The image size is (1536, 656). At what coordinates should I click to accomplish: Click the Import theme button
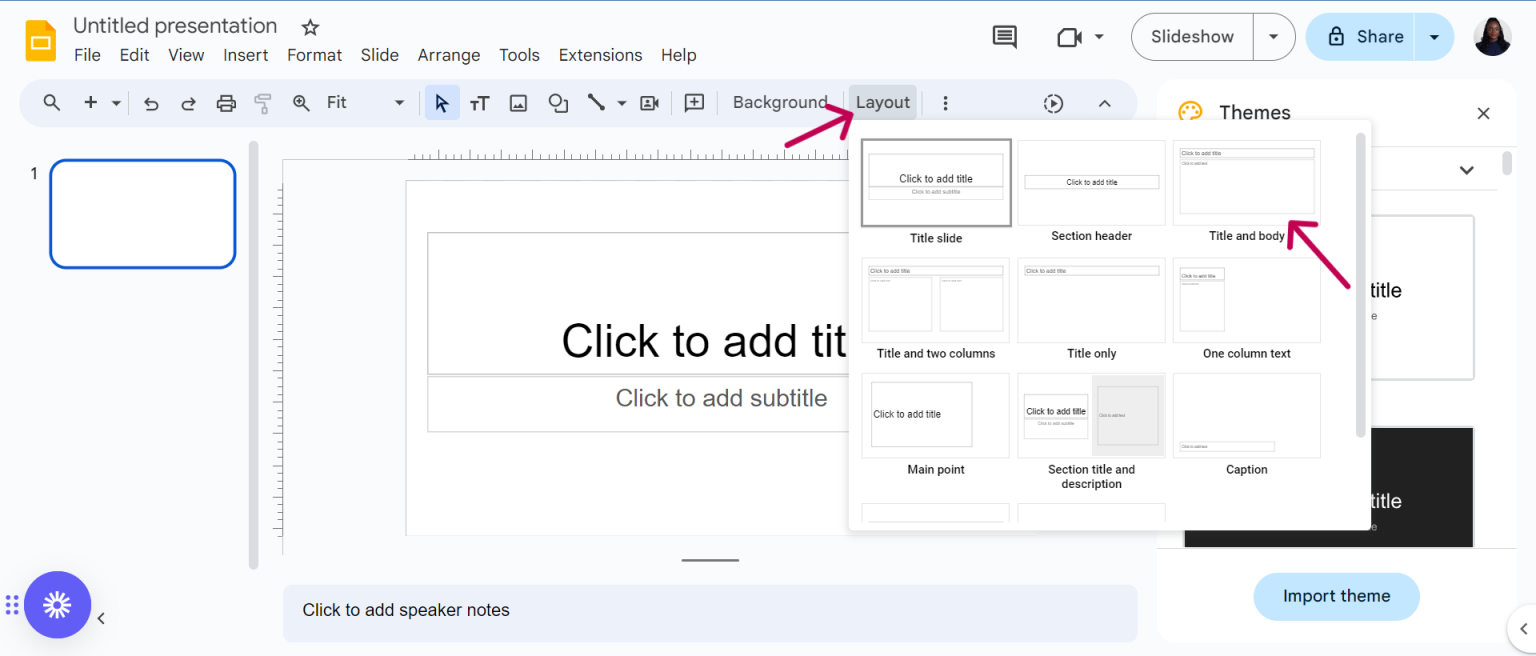tap(1336, 596)
